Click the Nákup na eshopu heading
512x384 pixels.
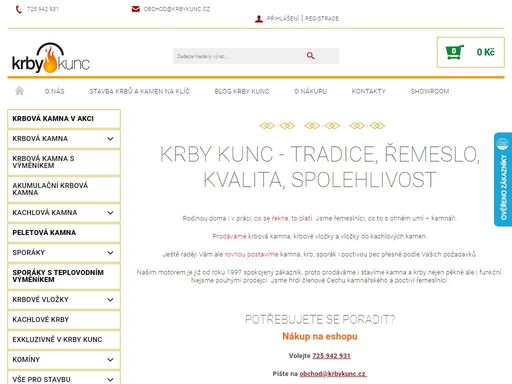320,336
